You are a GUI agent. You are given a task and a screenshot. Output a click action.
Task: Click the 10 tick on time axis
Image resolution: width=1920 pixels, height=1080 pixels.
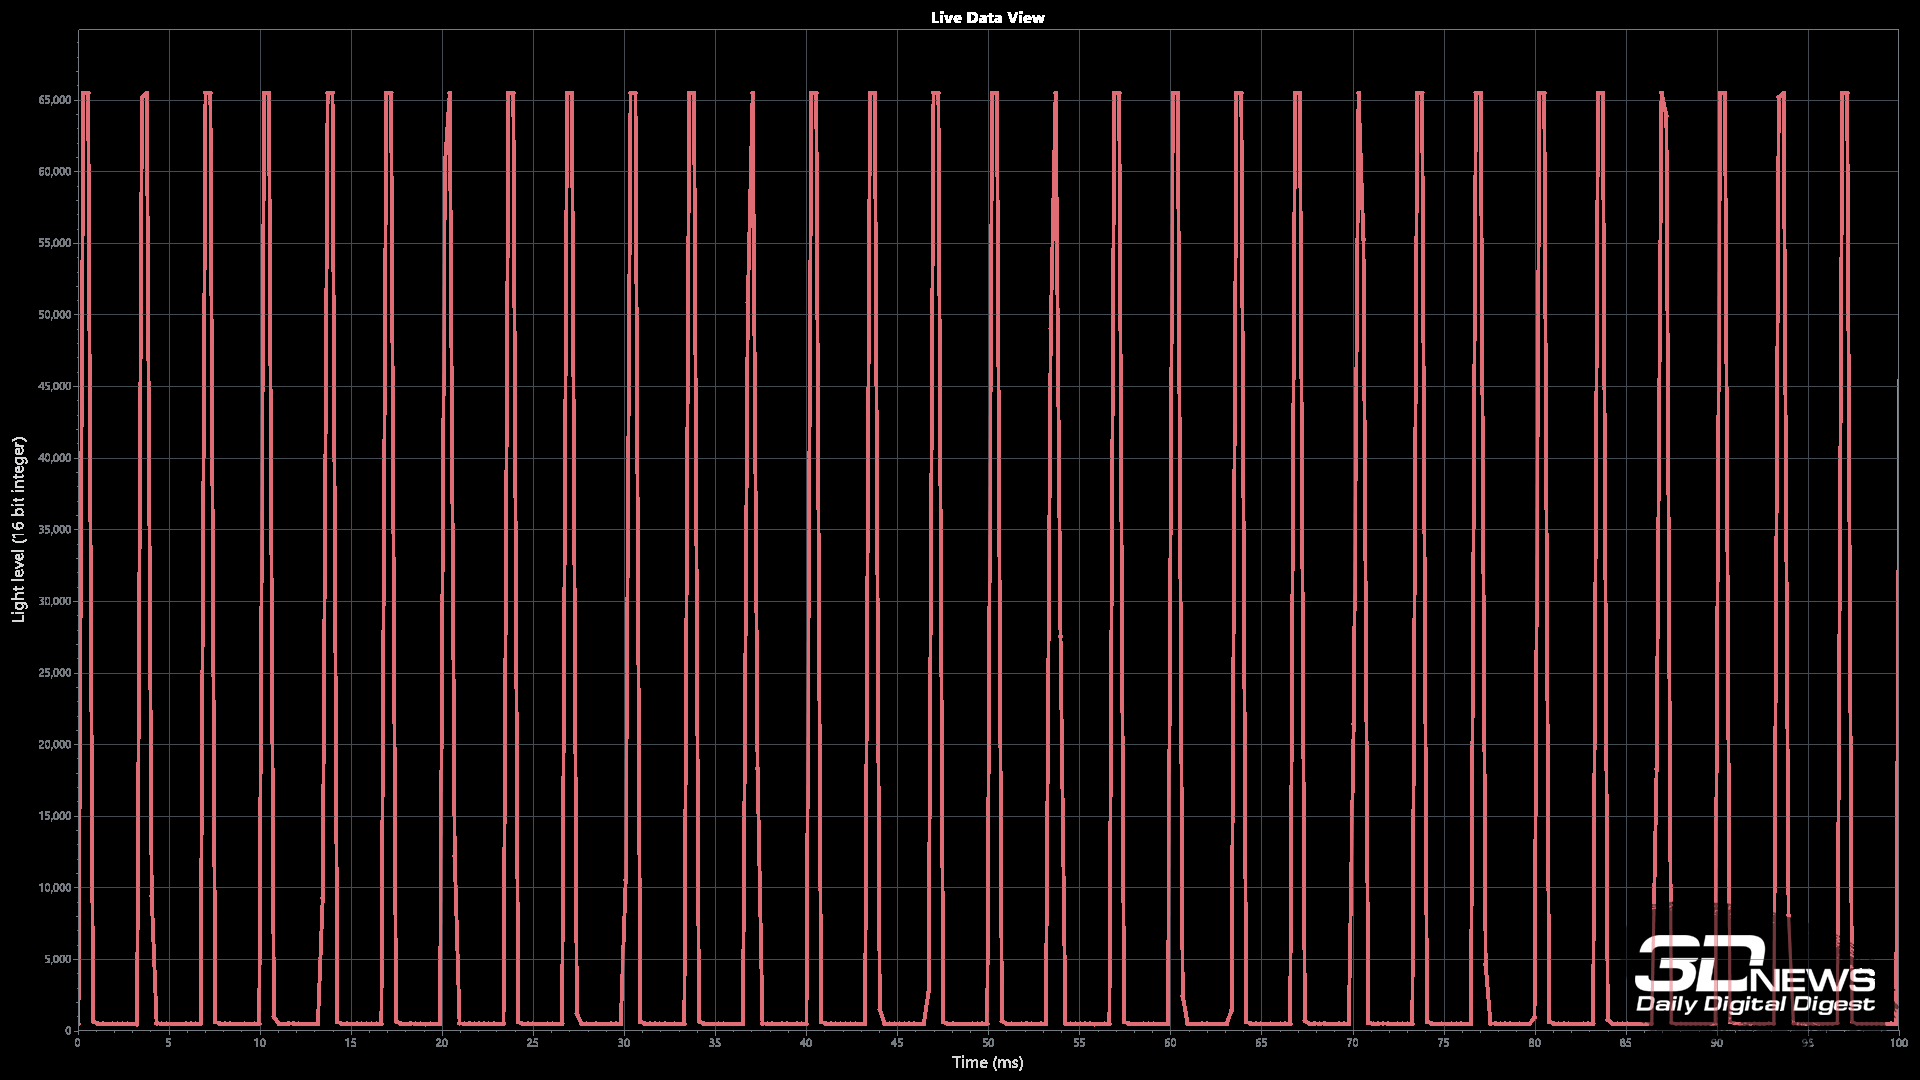[x=259, y=1043]
